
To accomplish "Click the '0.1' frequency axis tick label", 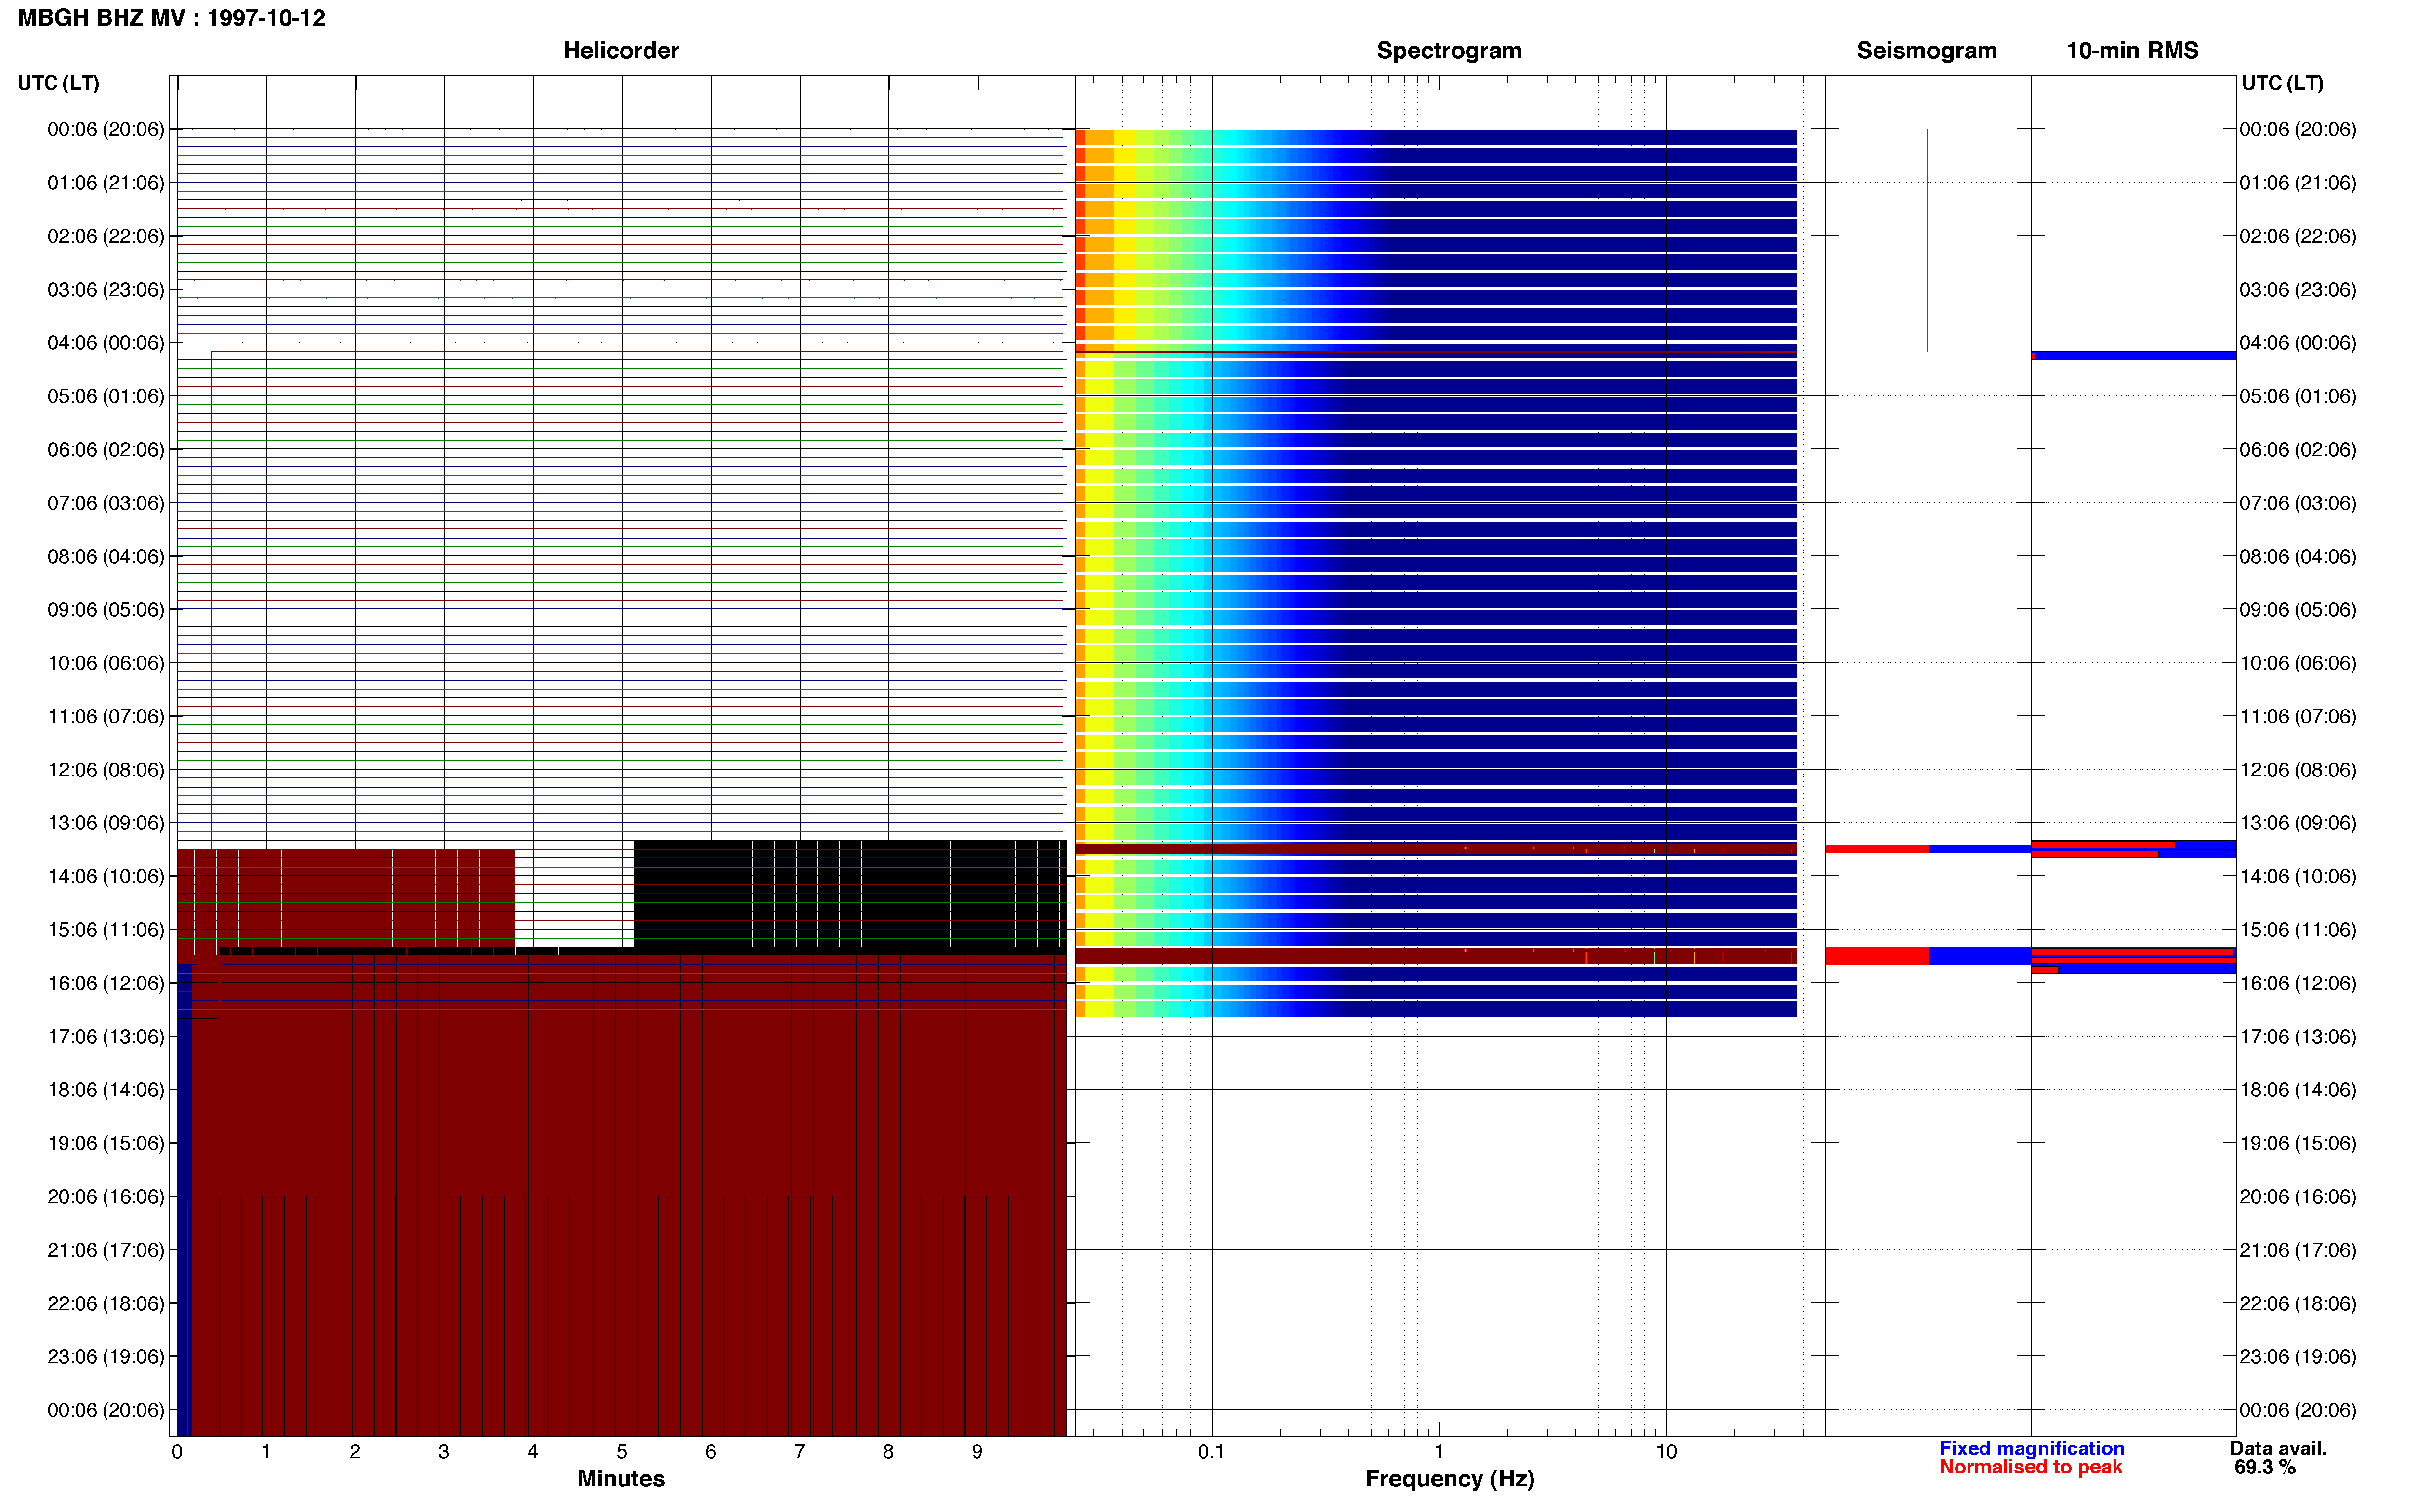I will click(1211, 1451).
